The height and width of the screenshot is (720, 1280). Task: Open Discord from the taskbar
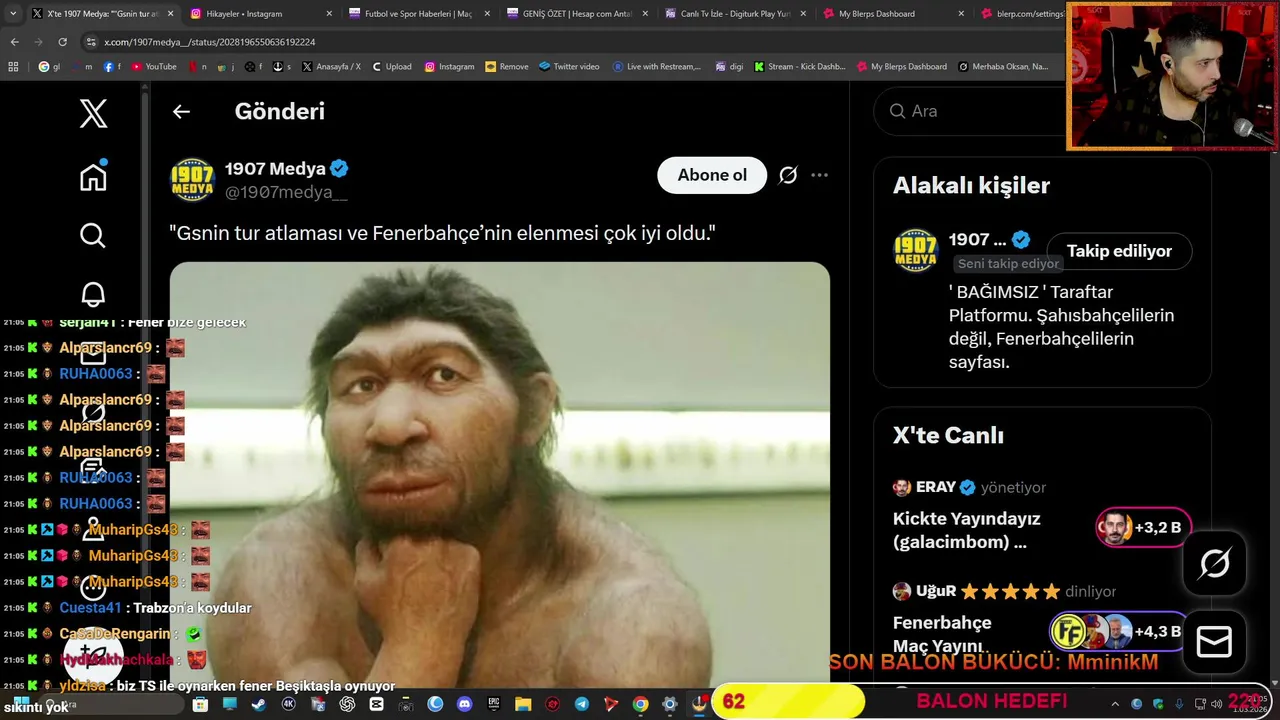464,704
